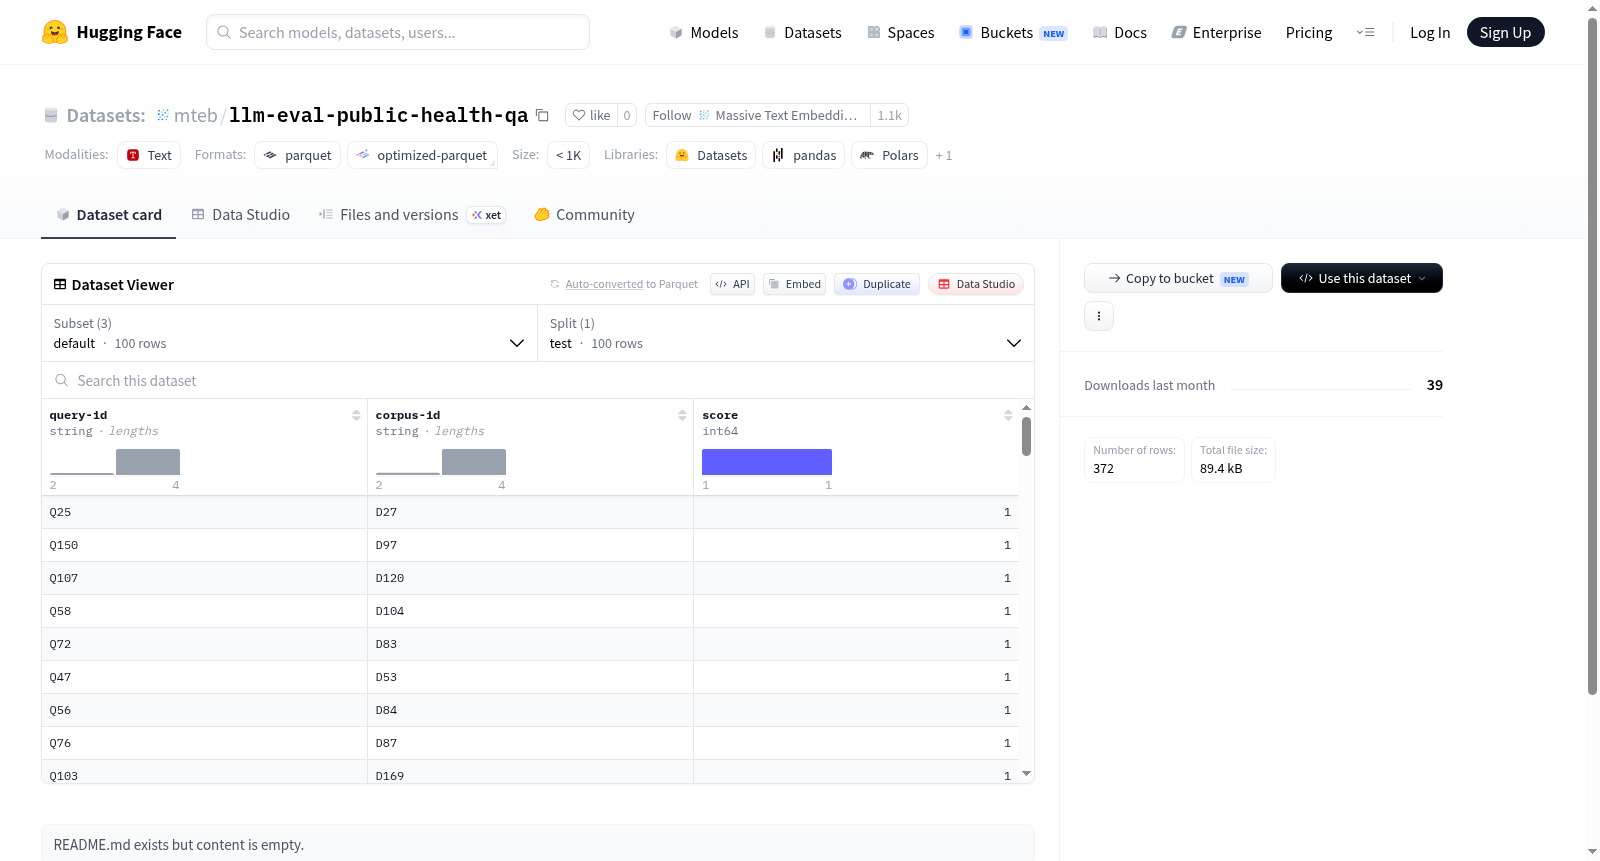The width and height of the screenshot is (1600, 861).
Task: Click the mteb organization link
Action: (195, 115)
